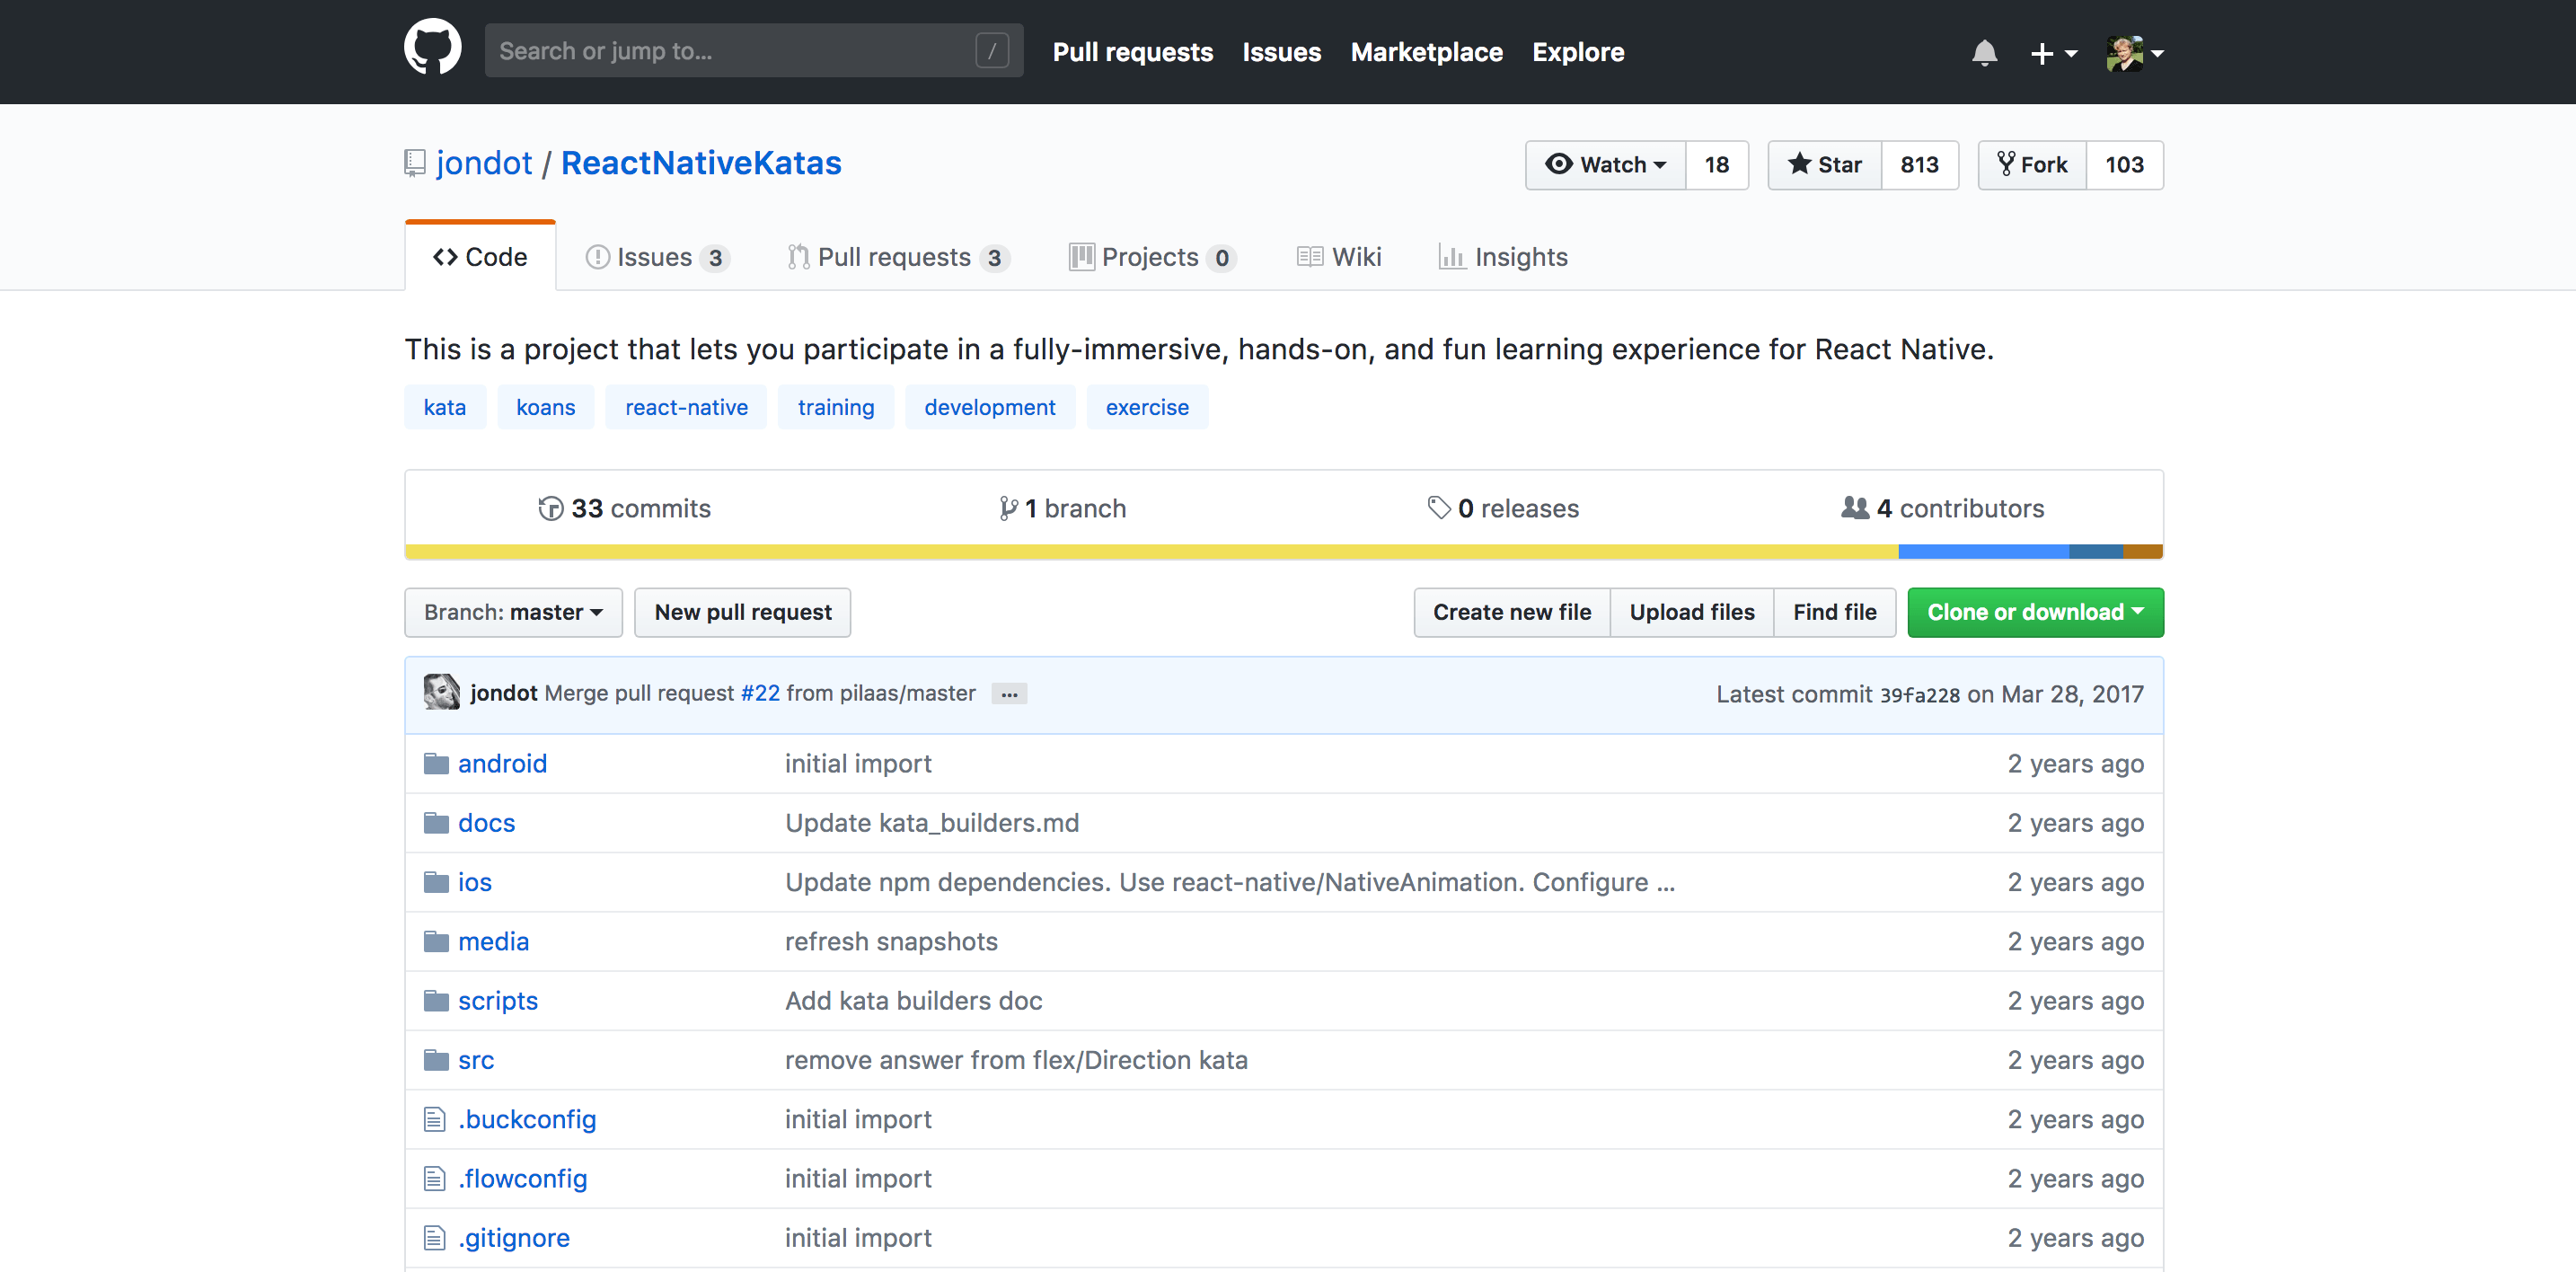Focus the Search or jump to field
The image size is (2576, 1272).
[754, 50]
